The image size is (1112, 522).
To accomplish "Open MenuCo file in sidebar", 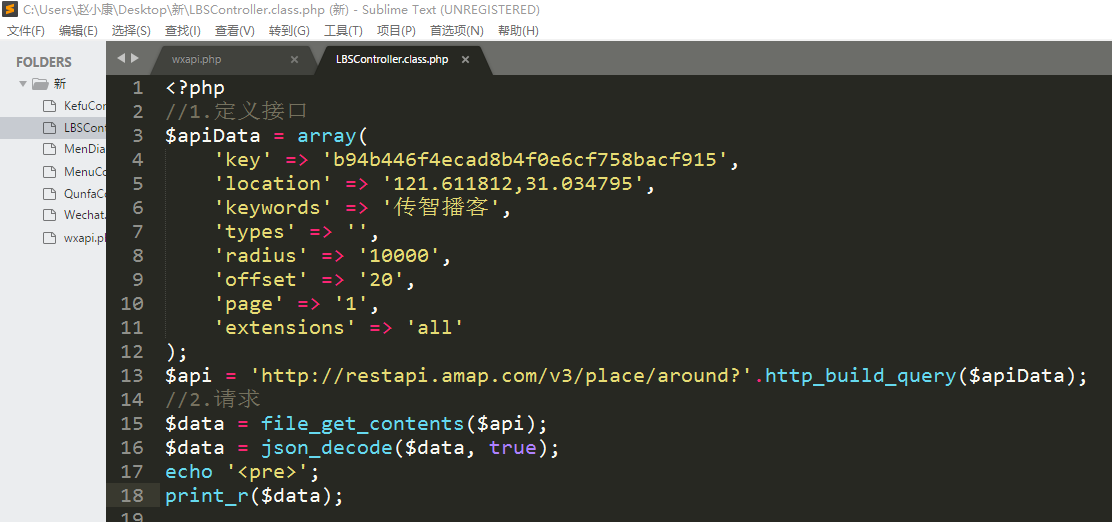I will (x=85, y=172).
